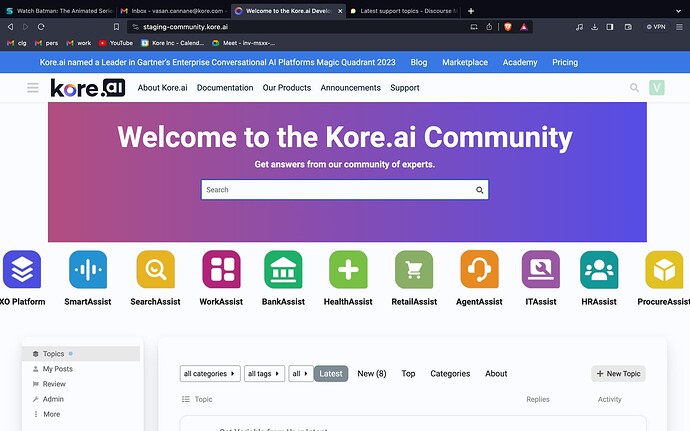Open the SearchAssist product icon
690x431 pixels.
tap(155, 269)
